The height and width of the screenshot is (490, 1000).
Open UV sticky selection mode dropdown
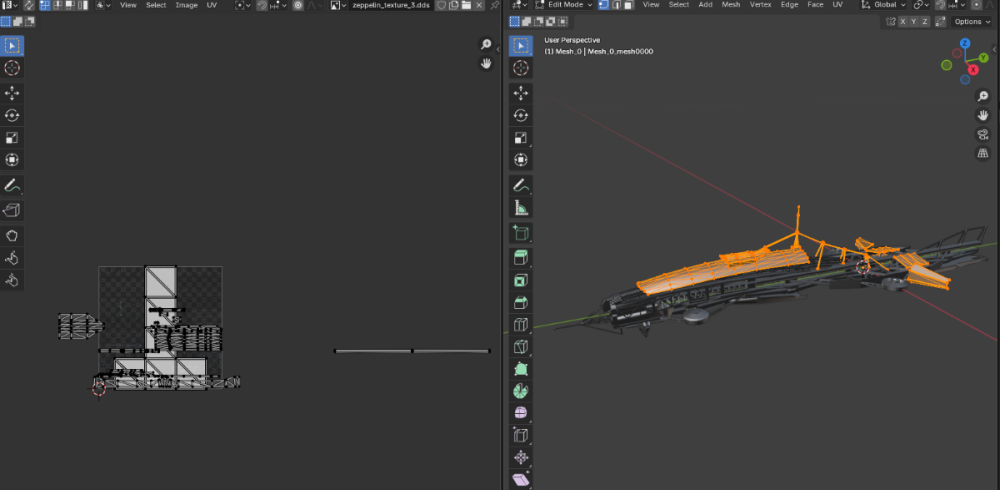coord(103,5)
